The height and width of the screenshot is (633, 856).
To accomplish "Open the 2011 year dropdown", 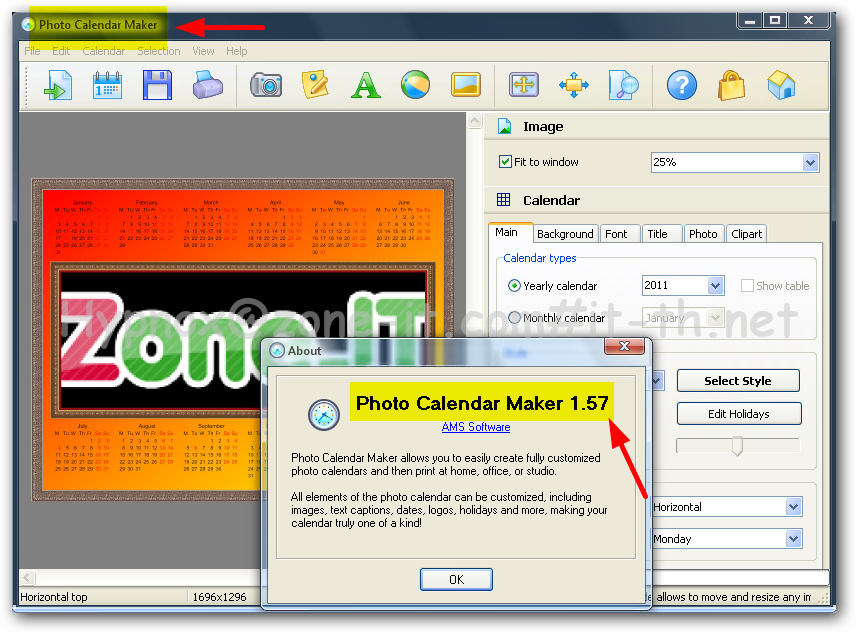I will (715, 285).
